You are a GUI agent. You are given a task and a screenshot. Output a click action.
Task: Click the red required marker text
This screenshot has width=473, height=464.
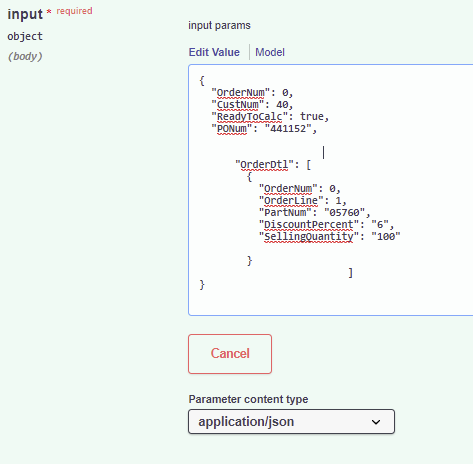tap(74, 11)
